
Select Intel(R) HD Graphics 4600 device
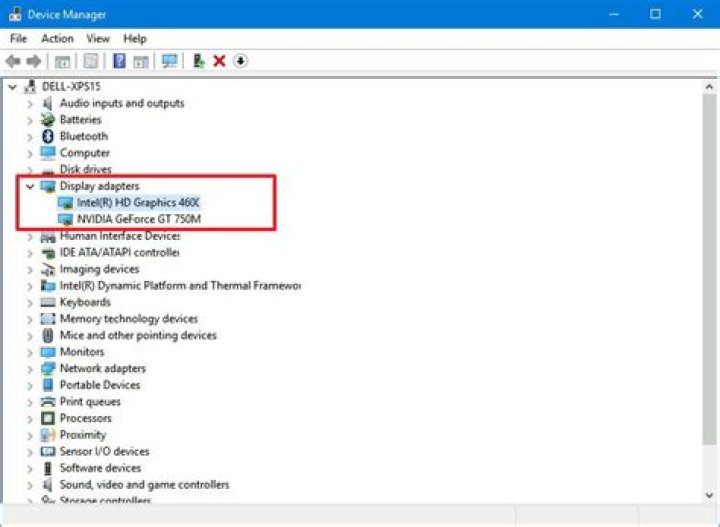tap(138, 202)
